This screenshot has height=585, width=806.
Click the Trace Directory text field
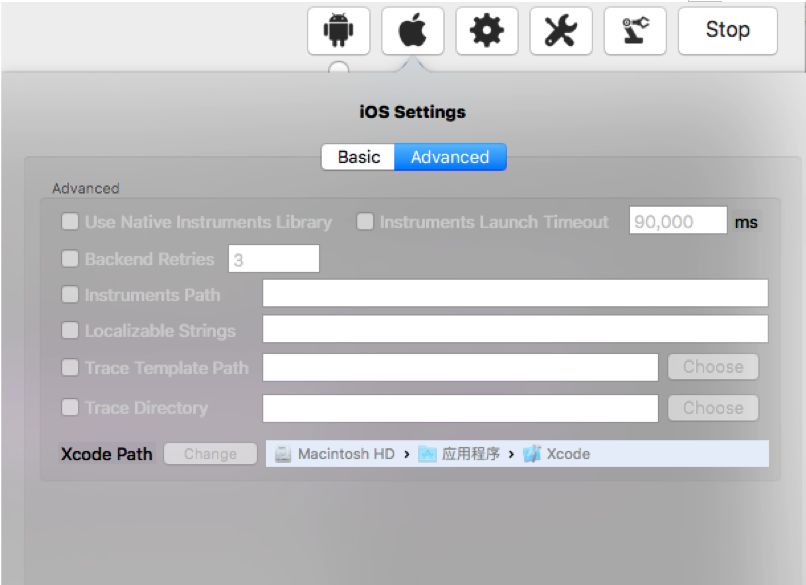tap(460, 409)
